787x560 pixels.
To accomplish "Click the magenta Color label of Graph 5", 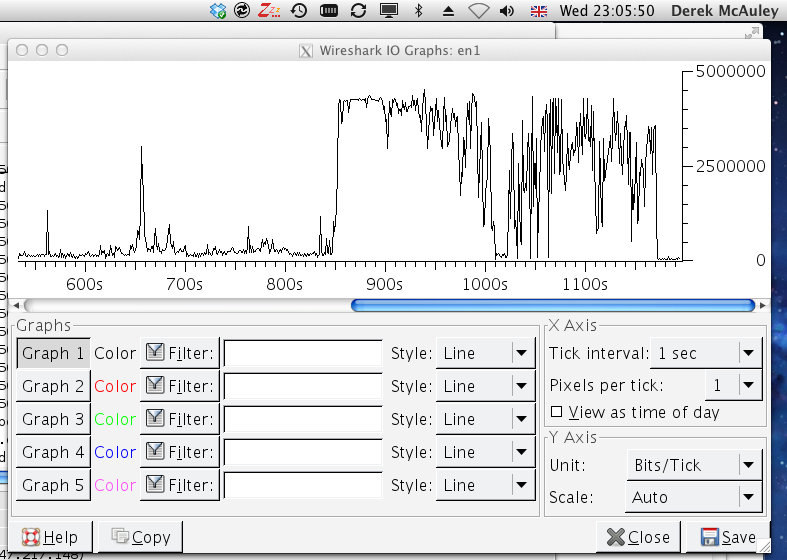I will click(x=115, y=485).
